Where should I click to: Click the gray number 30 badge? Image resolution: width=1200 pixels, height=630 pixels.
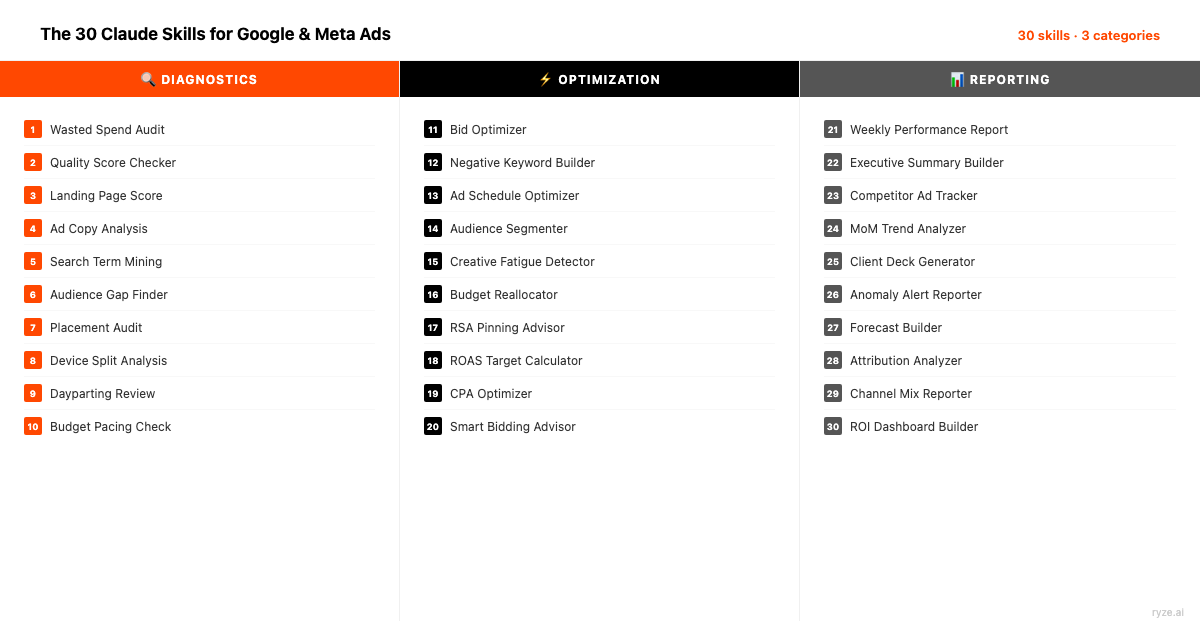833,426
